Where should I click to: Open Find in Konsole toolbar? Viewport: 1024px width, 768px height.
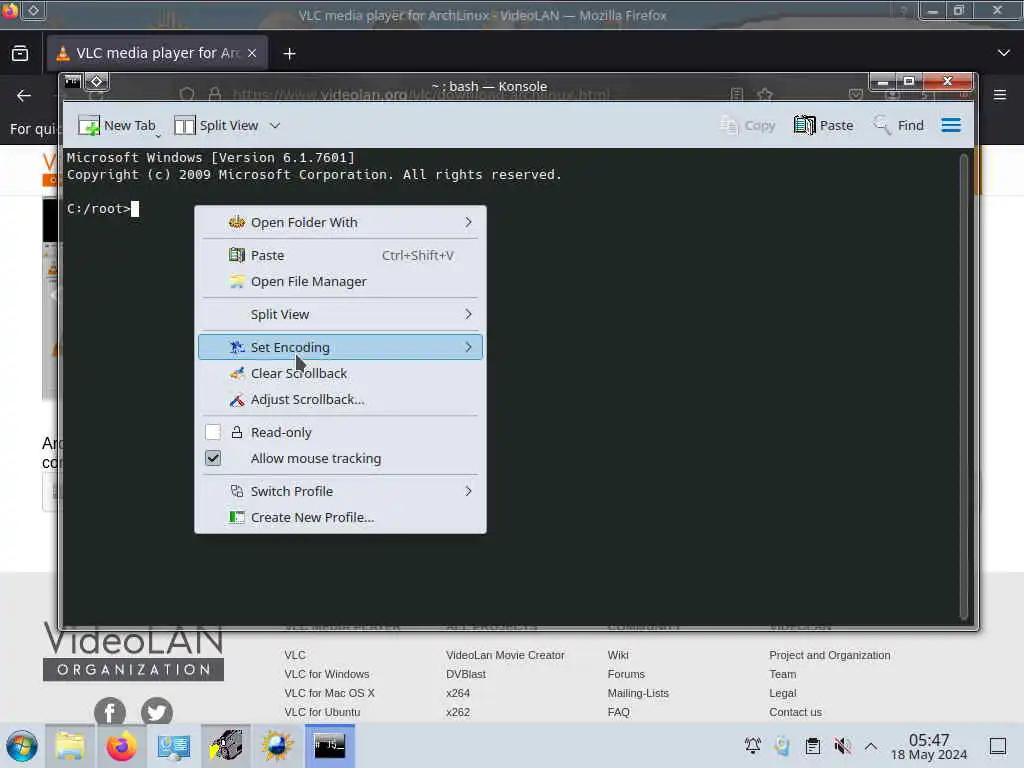point(899,125)
